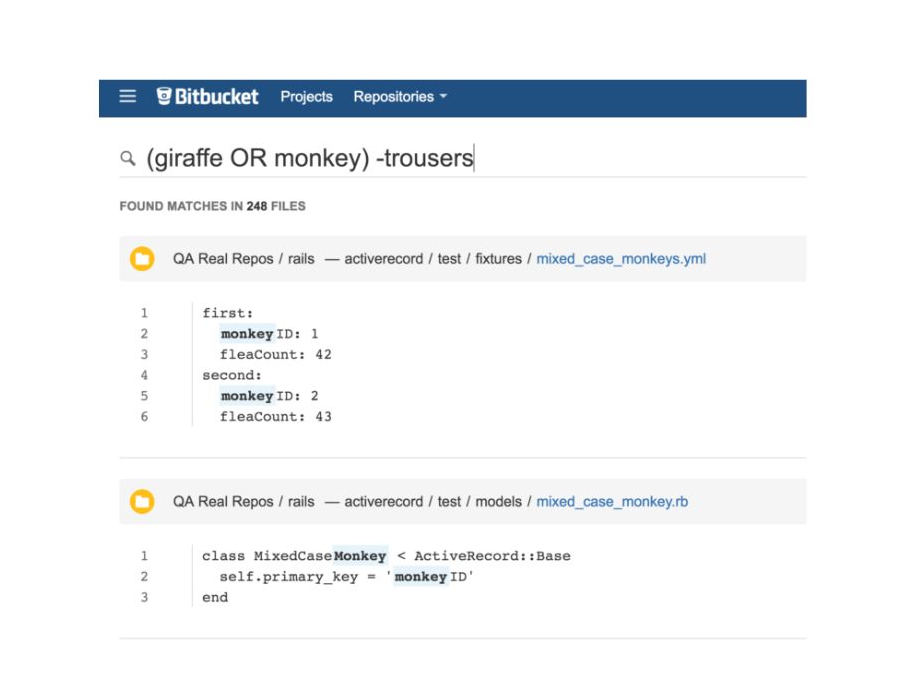This screenshot has height=678, width=907.
Task: Click the 'first:' code line
Action: click(227, 313)
